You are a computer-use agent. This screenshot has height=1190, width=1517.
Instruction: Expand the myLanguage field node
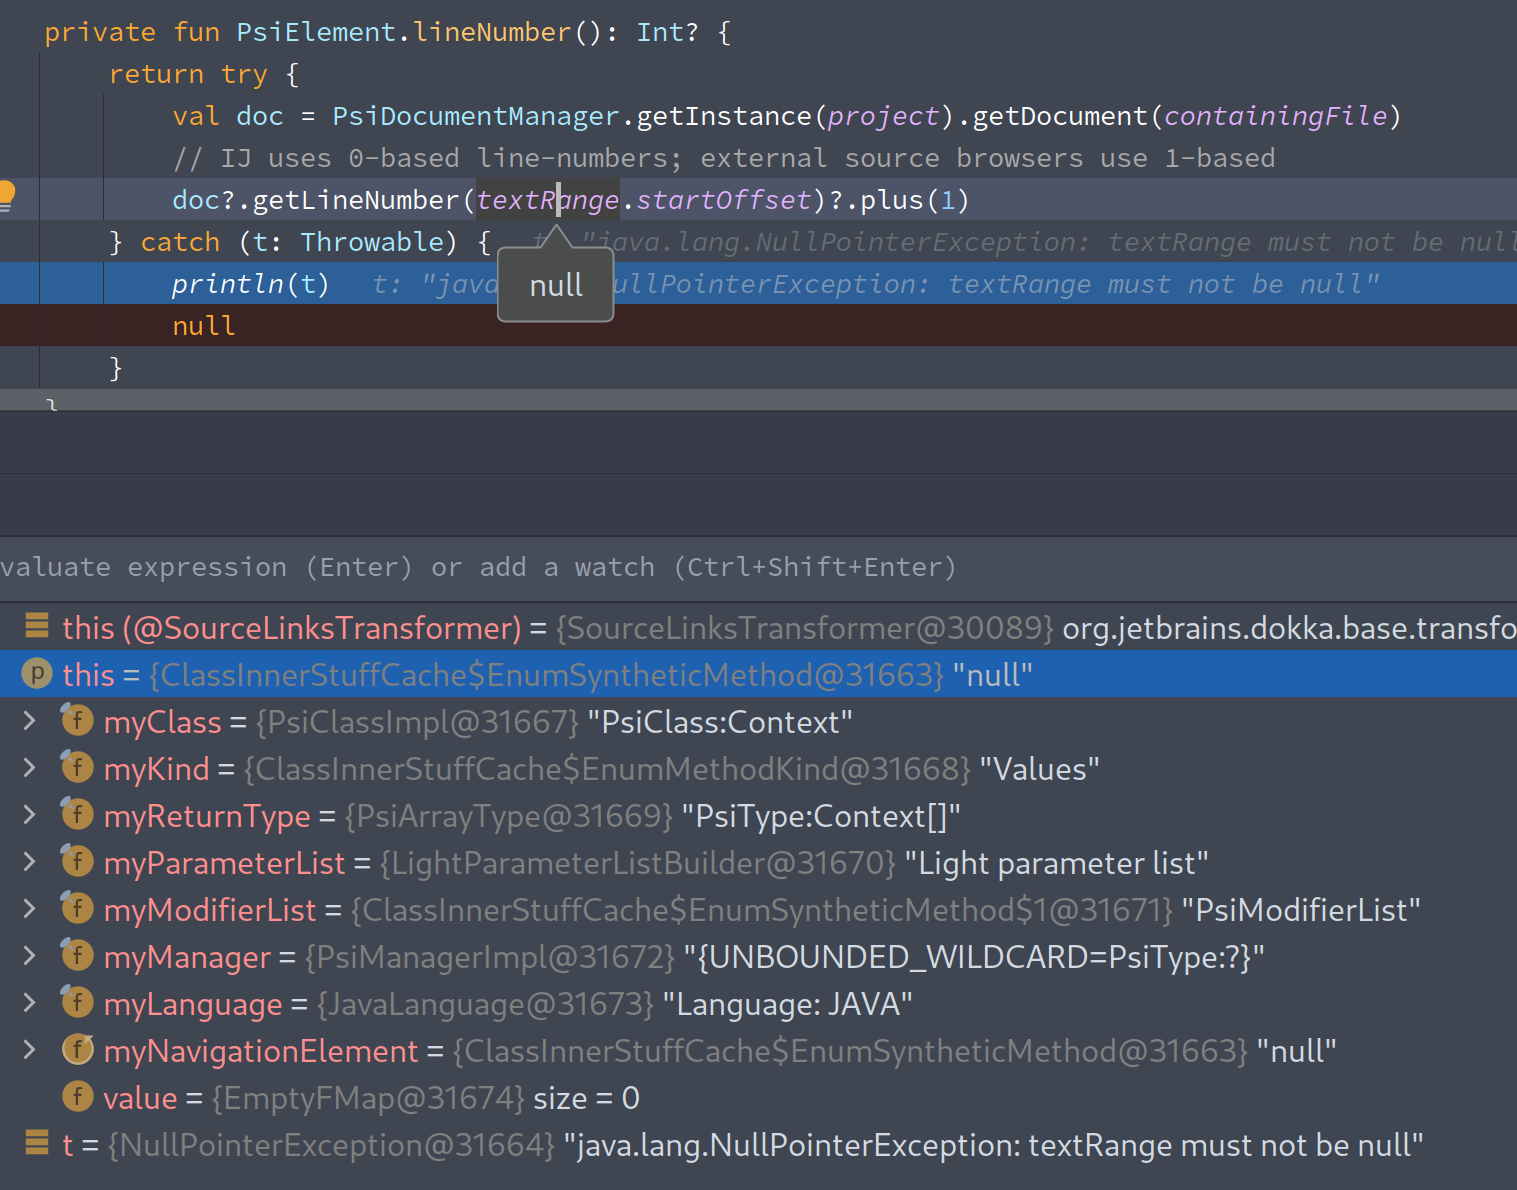click(x=29, y=1003)
